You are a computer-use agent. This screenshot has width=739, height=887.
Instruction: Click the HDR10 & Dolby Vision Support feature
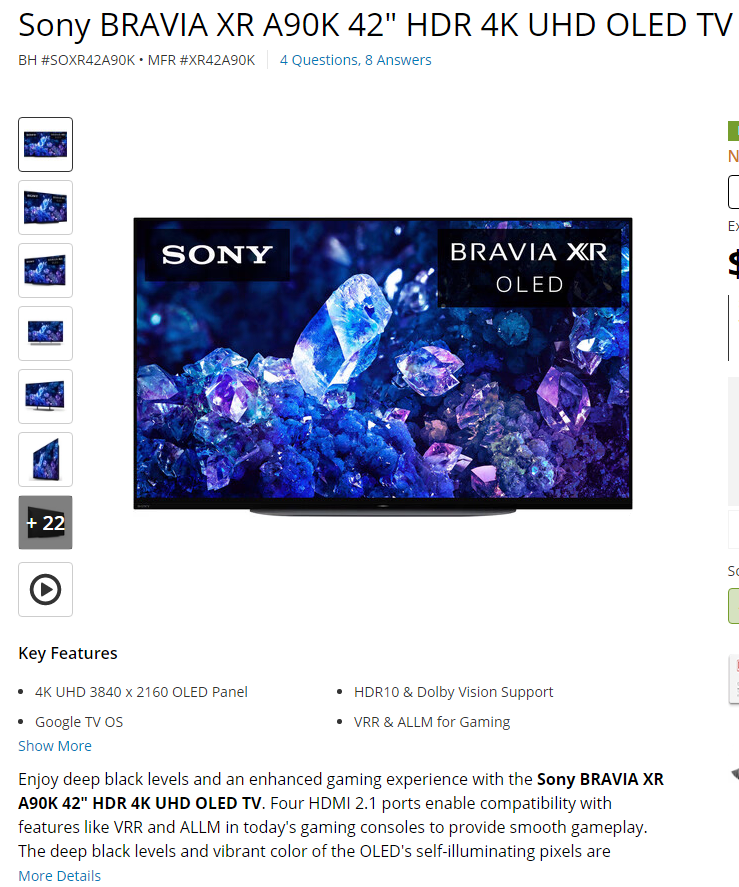tap(453, 692)
